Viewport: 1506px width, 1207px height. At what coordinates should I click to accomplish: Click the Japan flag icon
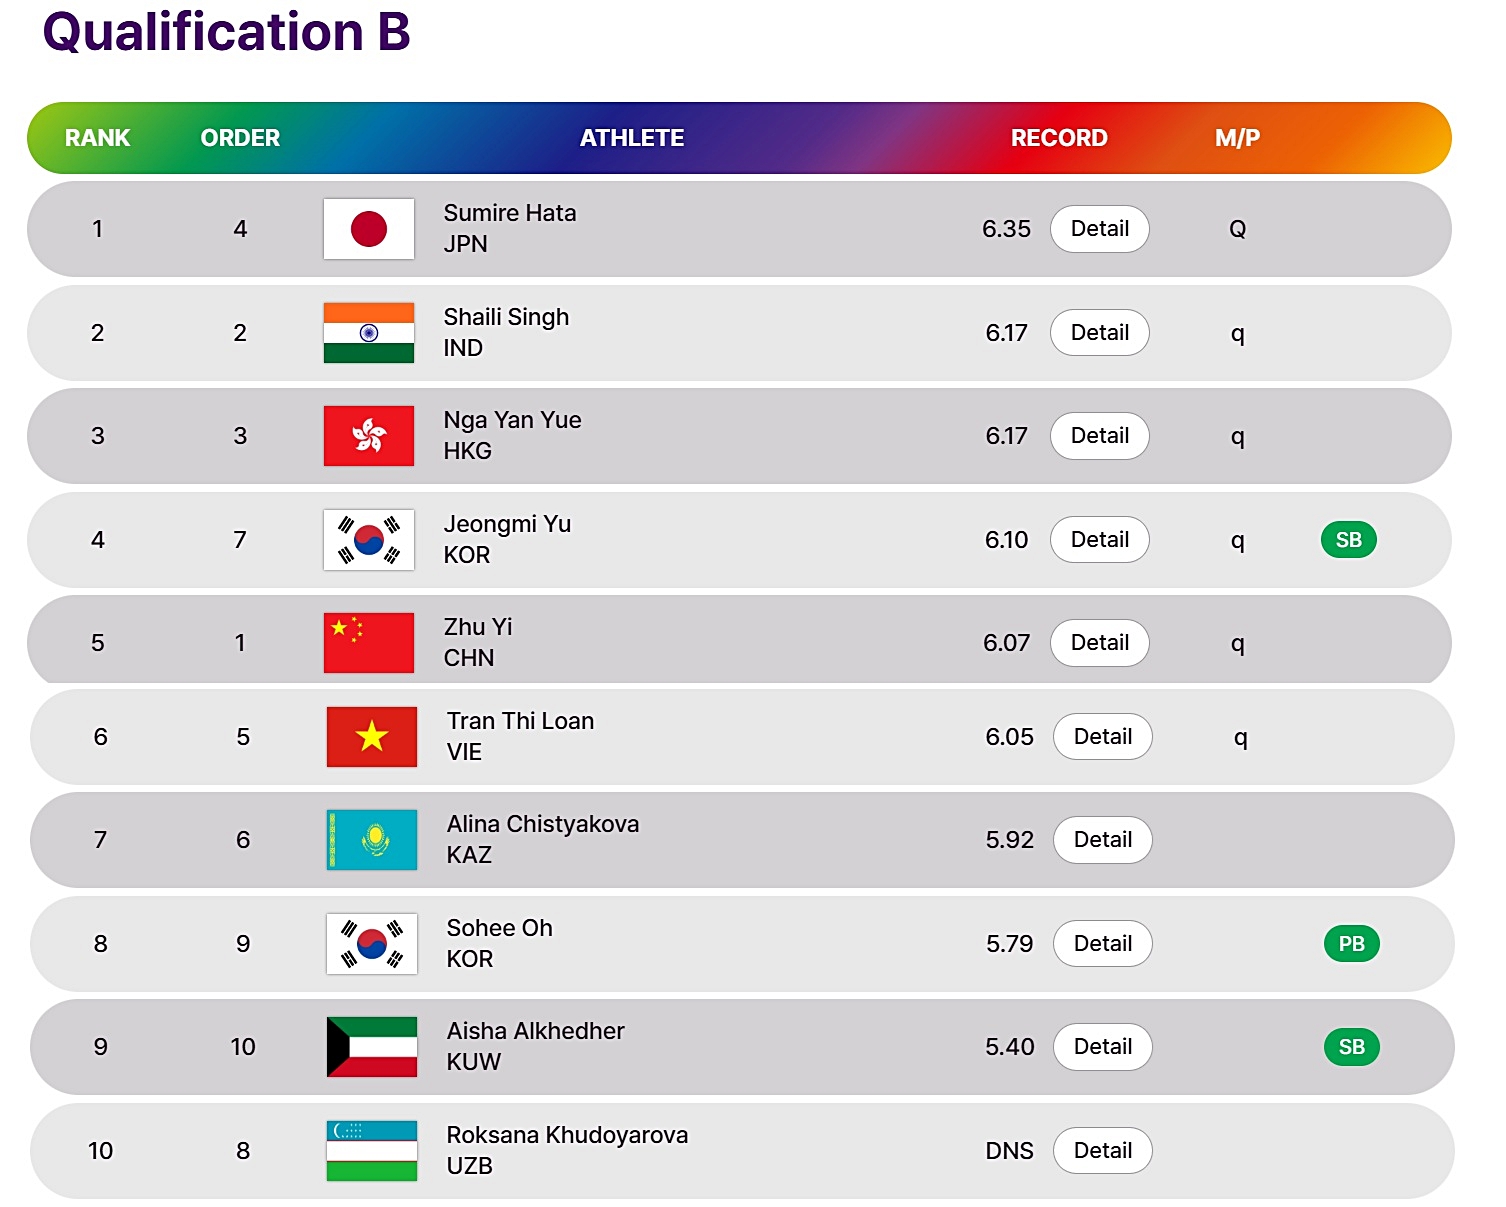pyautogui.click(x=369, y=229)
